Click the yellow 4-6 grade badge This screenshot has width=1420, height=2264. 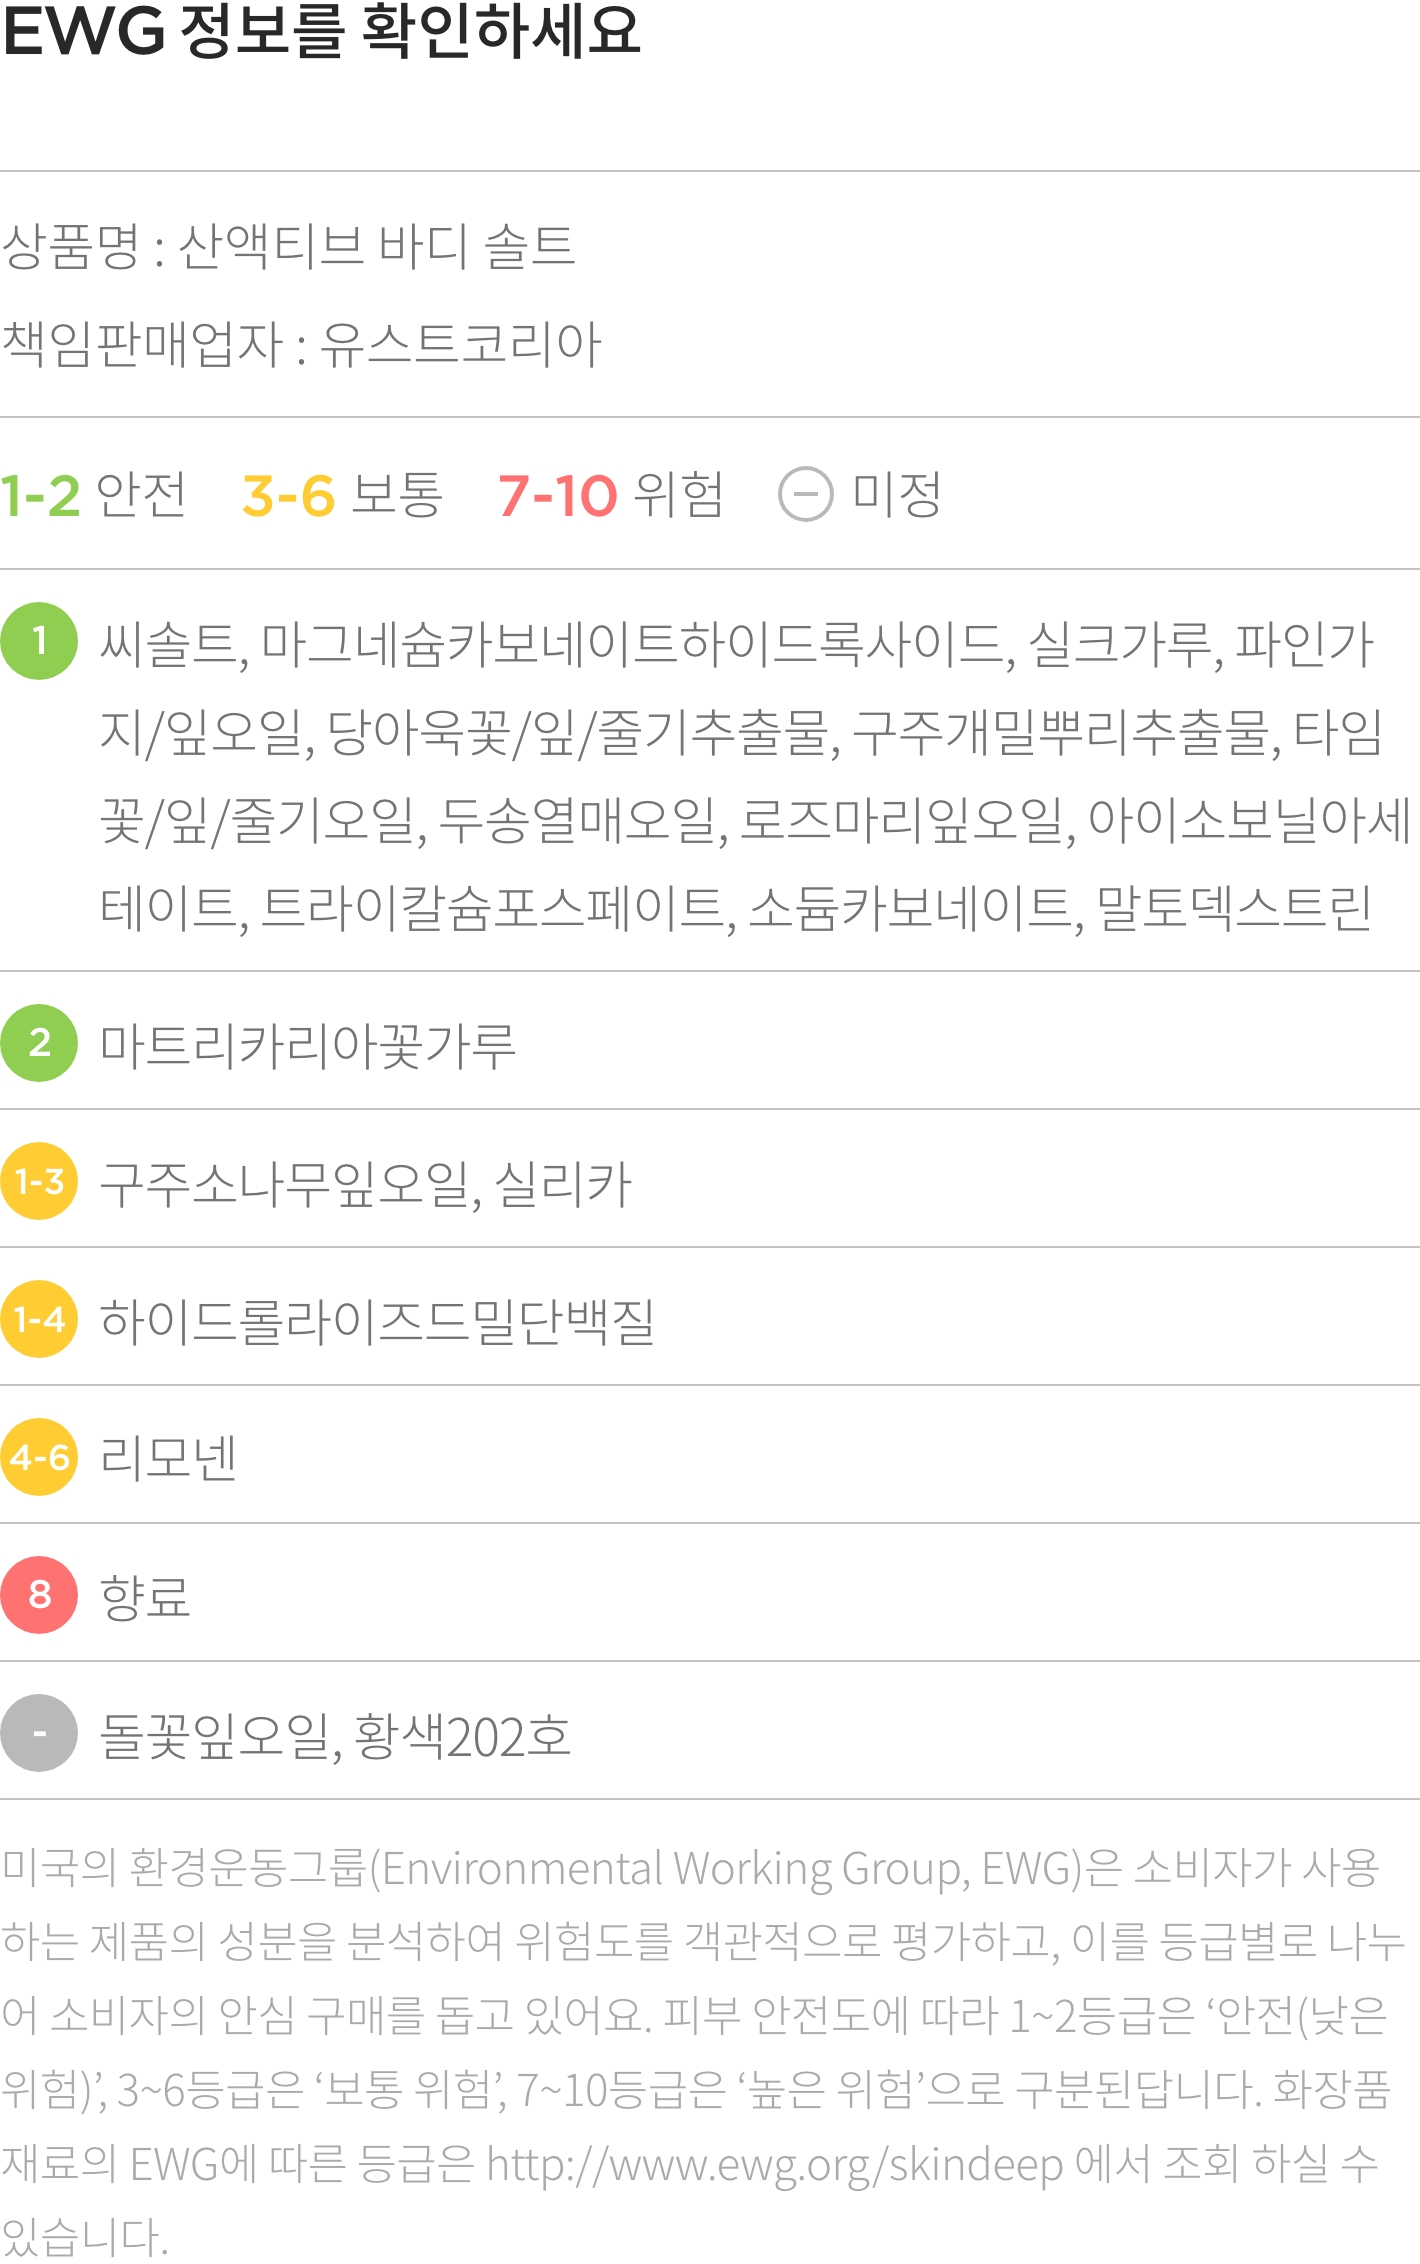coord(39,1457)
